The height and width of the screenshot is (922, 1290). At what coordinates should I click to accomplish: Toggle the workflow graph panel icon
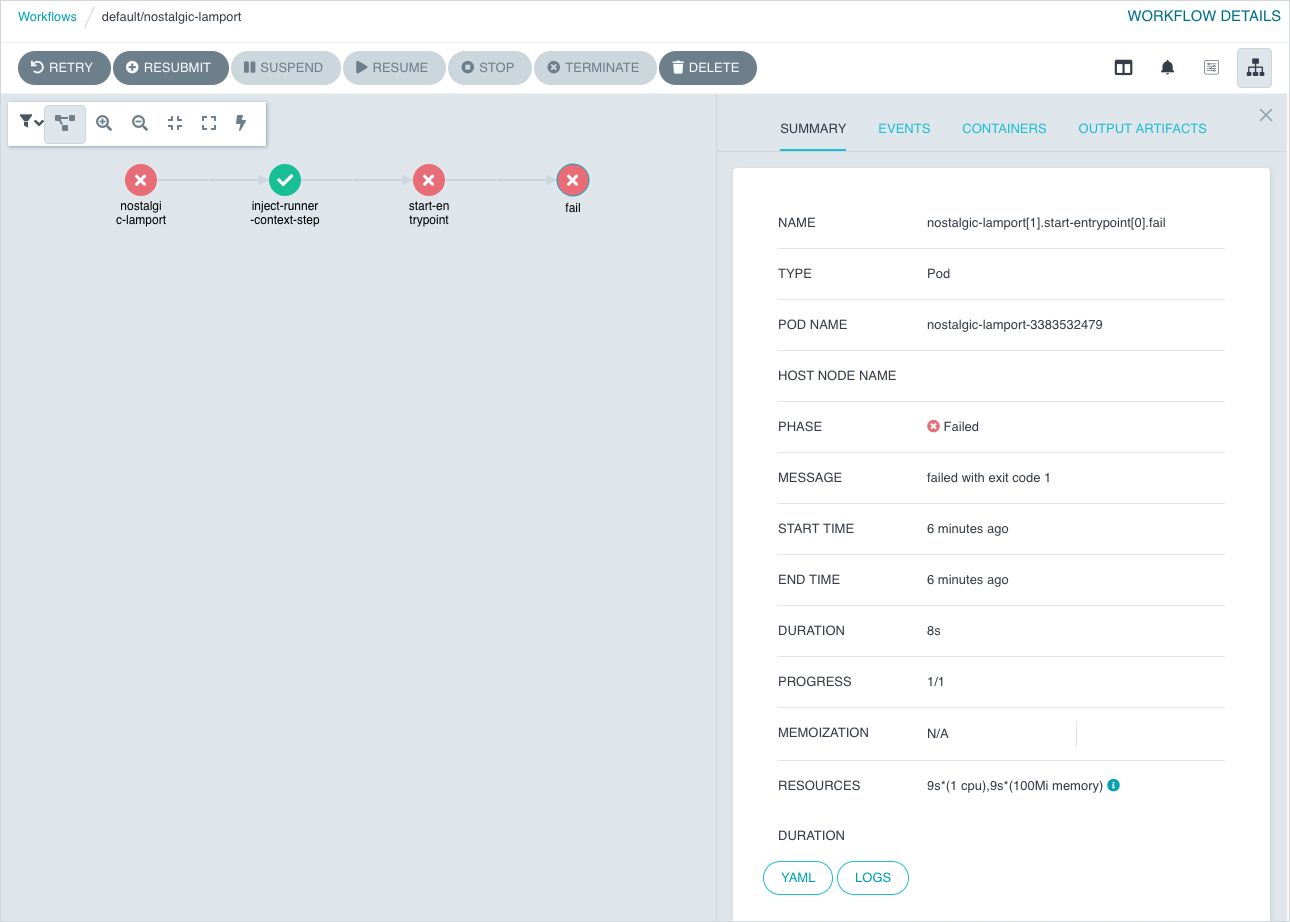click(1254, 67)
